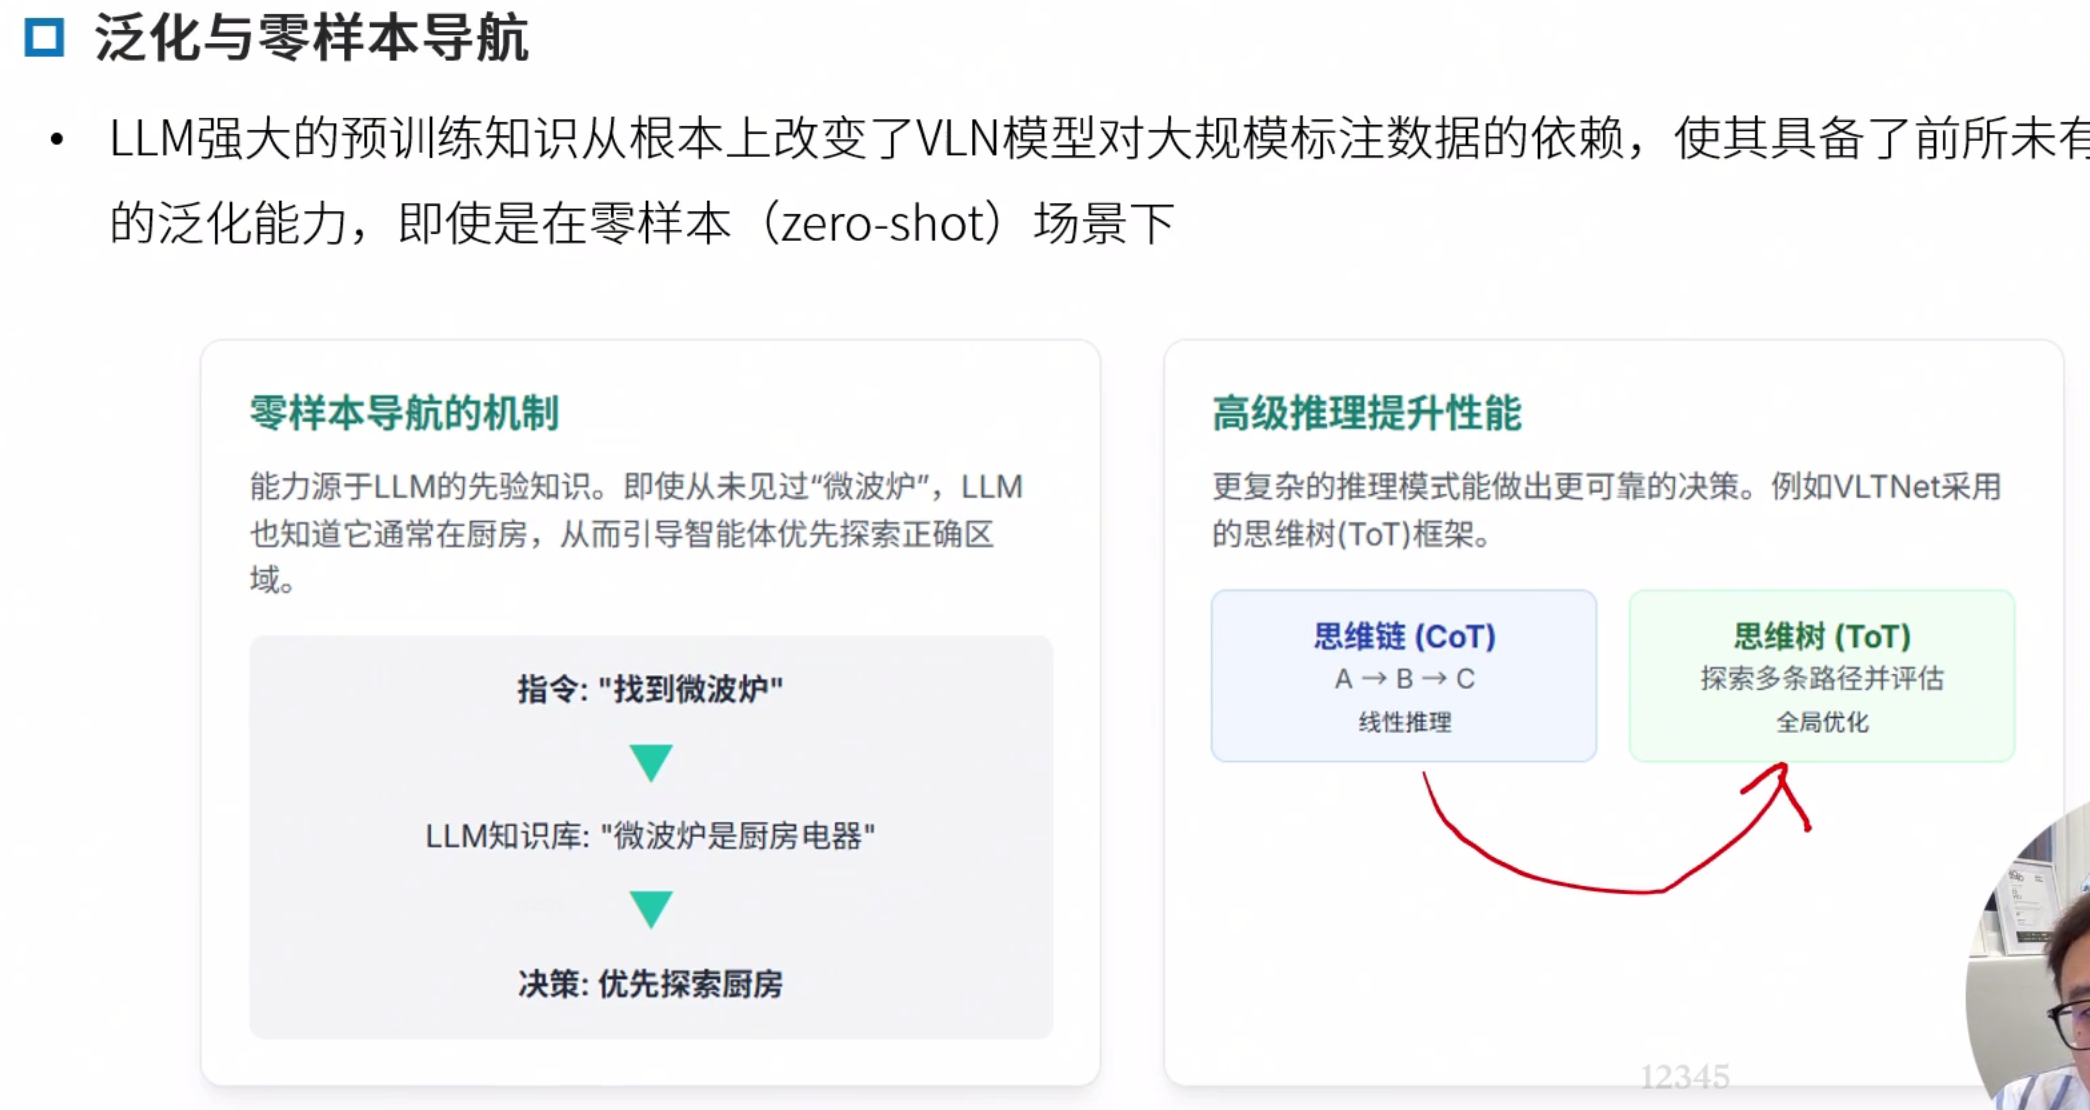Click the heading 零样本导航的机制
2090x1110 pixels.
(403, 413)
